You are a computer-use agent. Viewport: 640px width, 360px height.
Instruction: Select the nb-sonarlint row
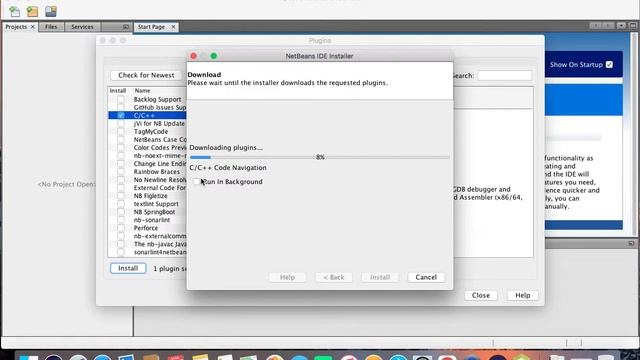click(147, 220)
